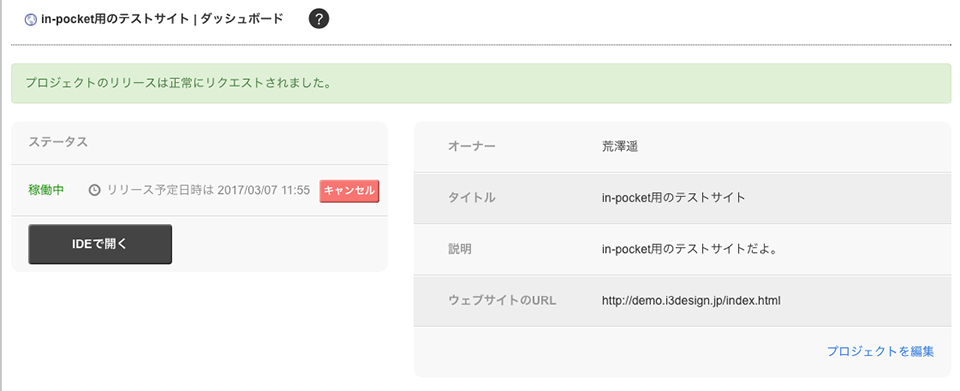Click the website URL demo.i3design.jp/index.html
The width and height of the screenshot is (960, 391).
click(691, 300)
